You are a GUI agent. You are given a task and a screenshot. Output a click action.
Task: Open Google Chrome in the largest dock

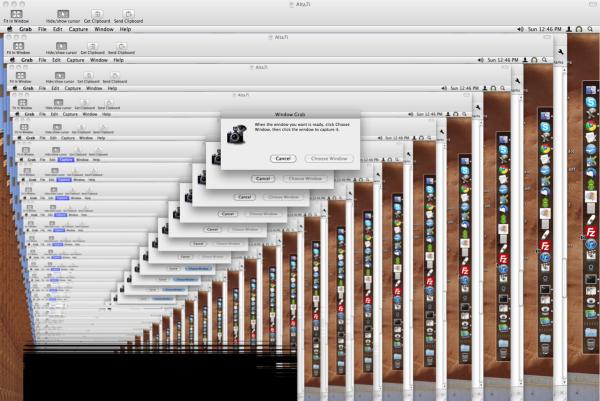(591, 125)
